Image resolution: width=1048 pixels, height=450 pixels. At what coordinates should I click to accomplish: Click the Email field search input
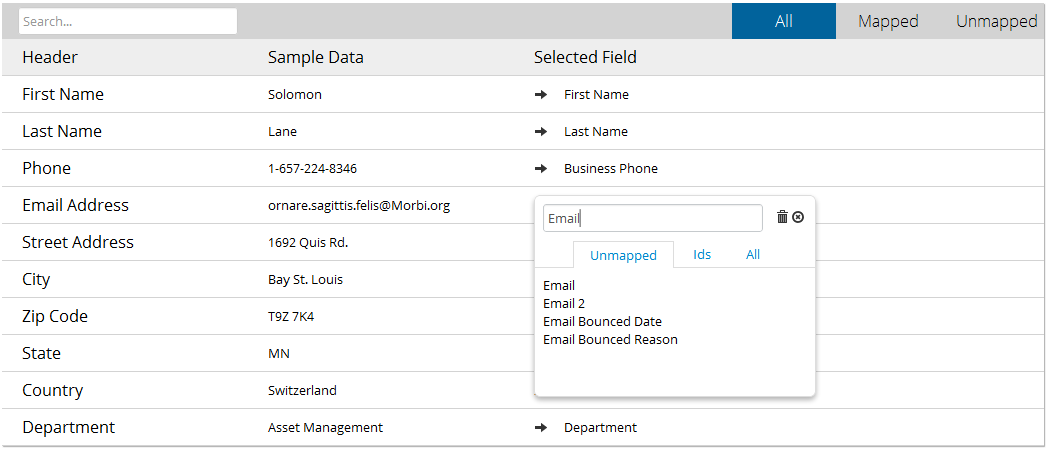[652, 218]
